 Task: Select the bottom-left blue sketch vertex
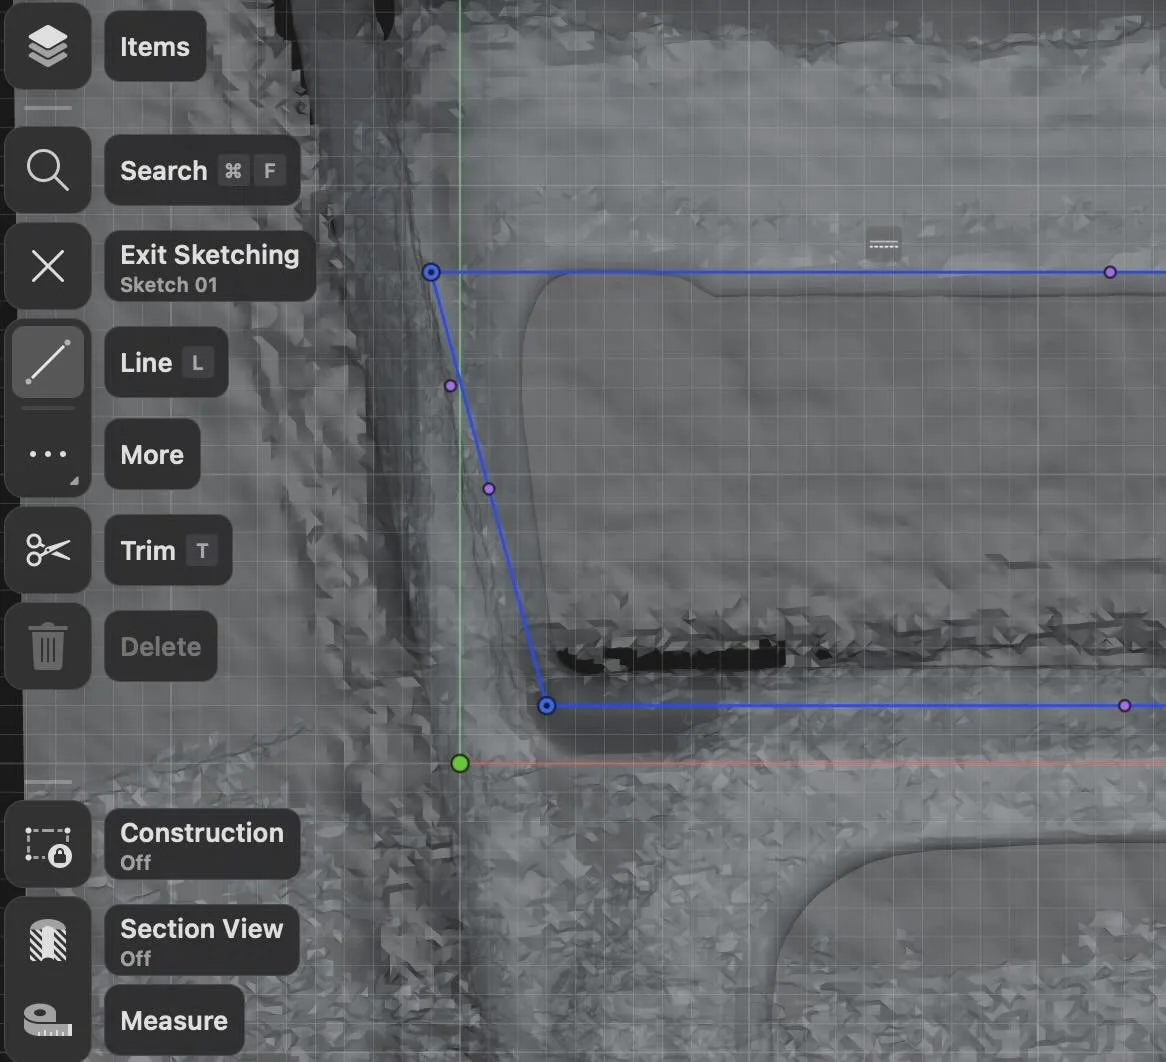547,706
